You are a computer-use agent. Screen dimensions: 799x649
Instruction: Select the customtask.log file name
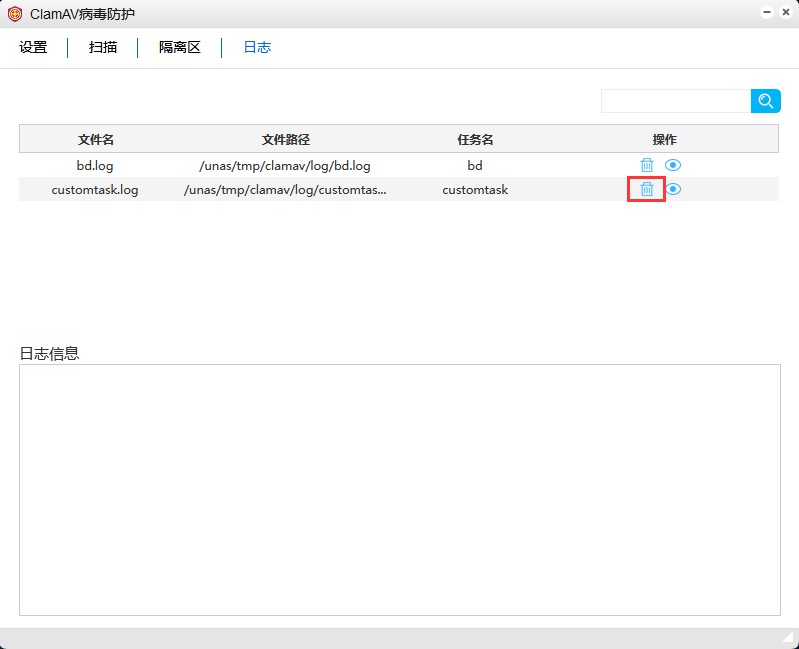coord(95,189)
